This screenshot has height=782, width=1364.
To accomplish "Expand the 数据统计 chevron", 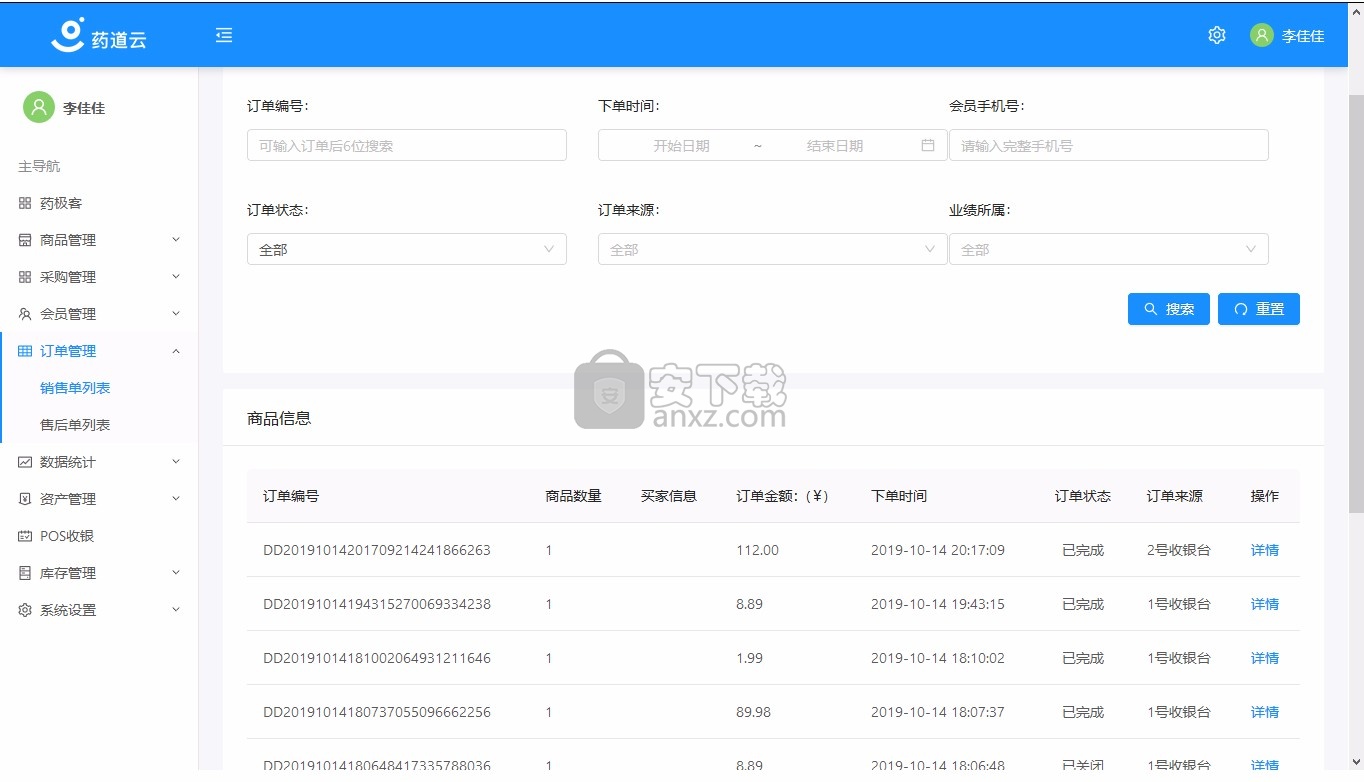I will point(176,461).
